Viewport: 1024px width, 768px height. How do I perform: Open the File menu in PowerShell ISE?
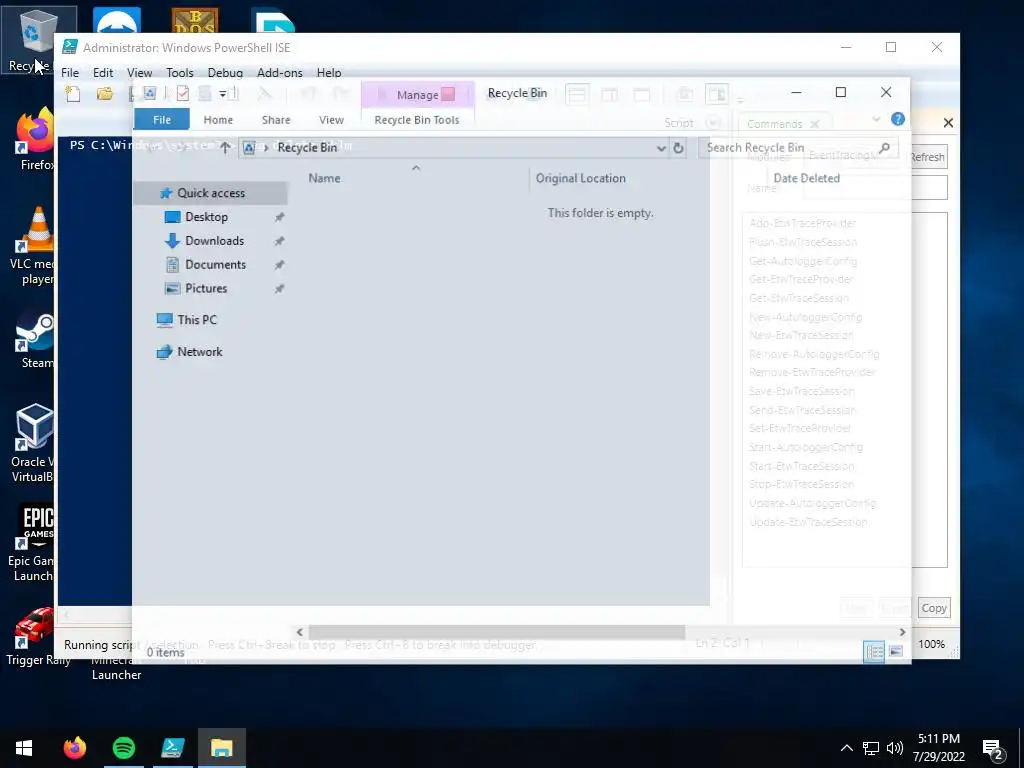click(70, 72)
